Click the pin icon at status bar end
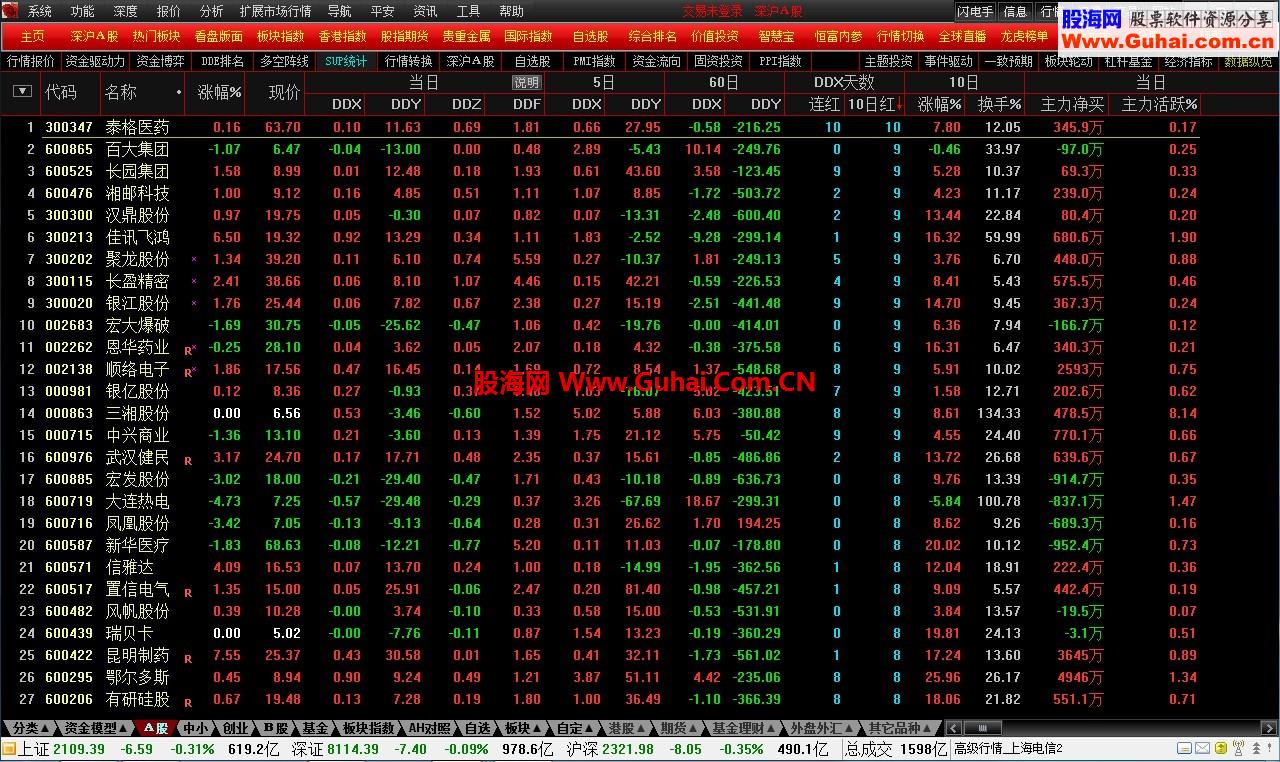Image resolution: width=1280 pixels, height=762 pixels. tap(1270, 747)
